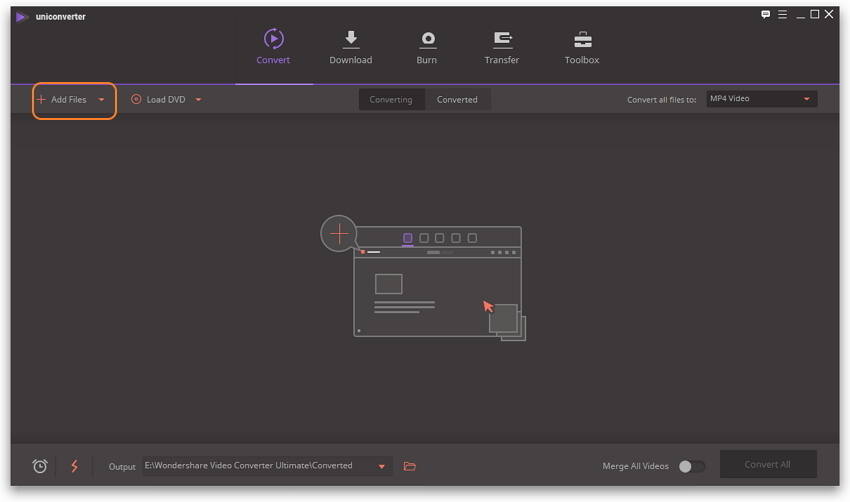The width and height of the screenshot is (850, 502).
Task: Open the schedule task alarm clock icon
Action: tap(40, 466)
